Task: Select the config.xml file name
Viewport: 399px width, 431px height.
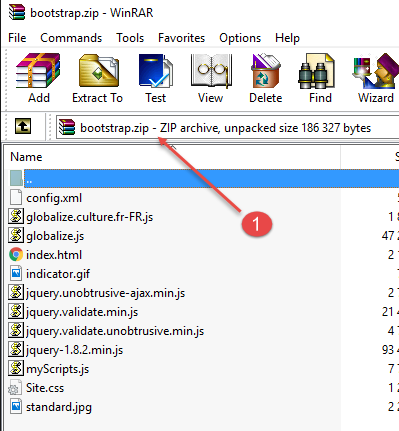Action: pos(54,198)
